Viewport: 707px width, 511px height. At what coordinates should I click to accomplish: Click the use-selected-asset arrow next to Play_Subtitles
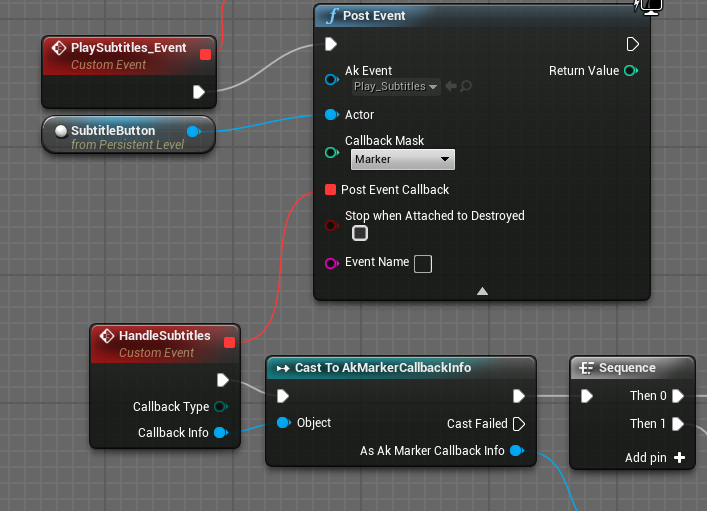click(451, 87)
